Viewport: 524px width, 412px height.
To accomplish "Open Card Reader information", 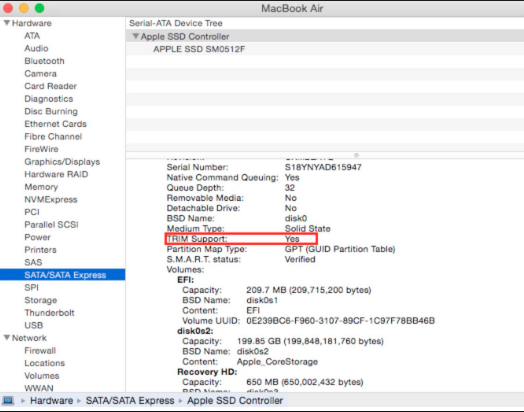I will point(50,86).
